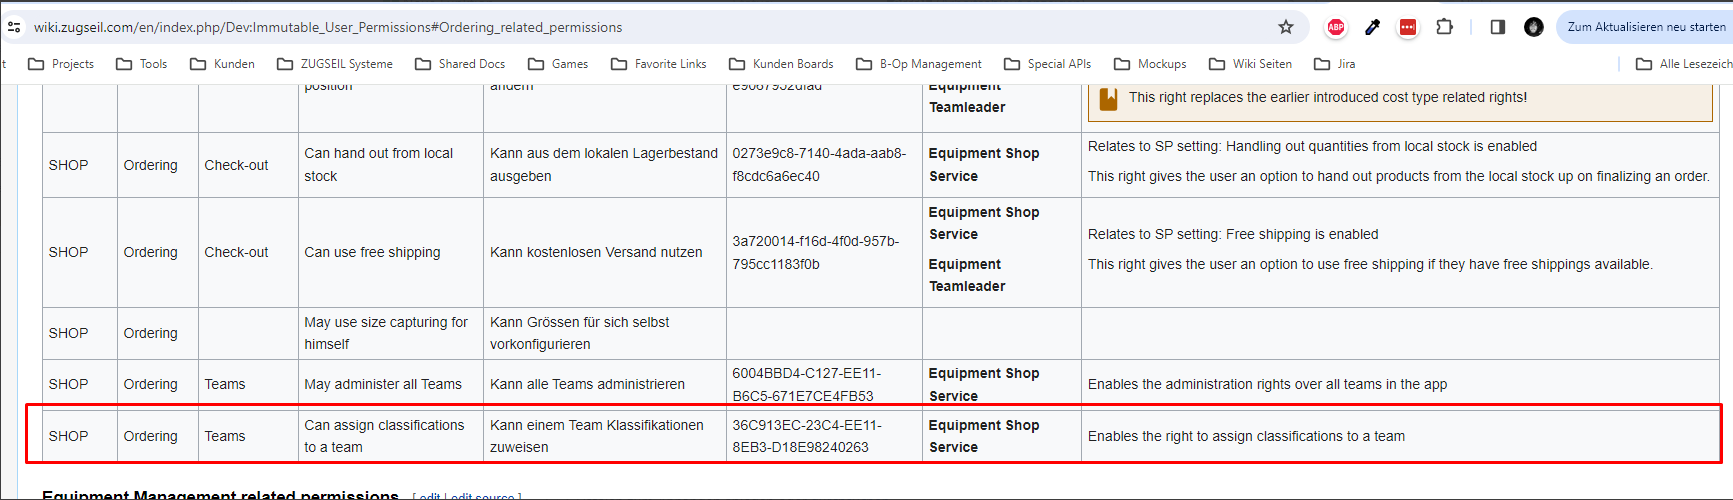This screenshot has height=500, width=1733.
Task: Open the Special APIs bookmark folder
Action: pyautogui.click(x=1047, y=64)
